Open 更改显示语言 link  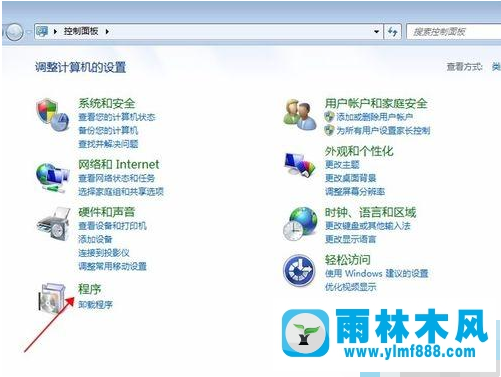coord(350,239)
